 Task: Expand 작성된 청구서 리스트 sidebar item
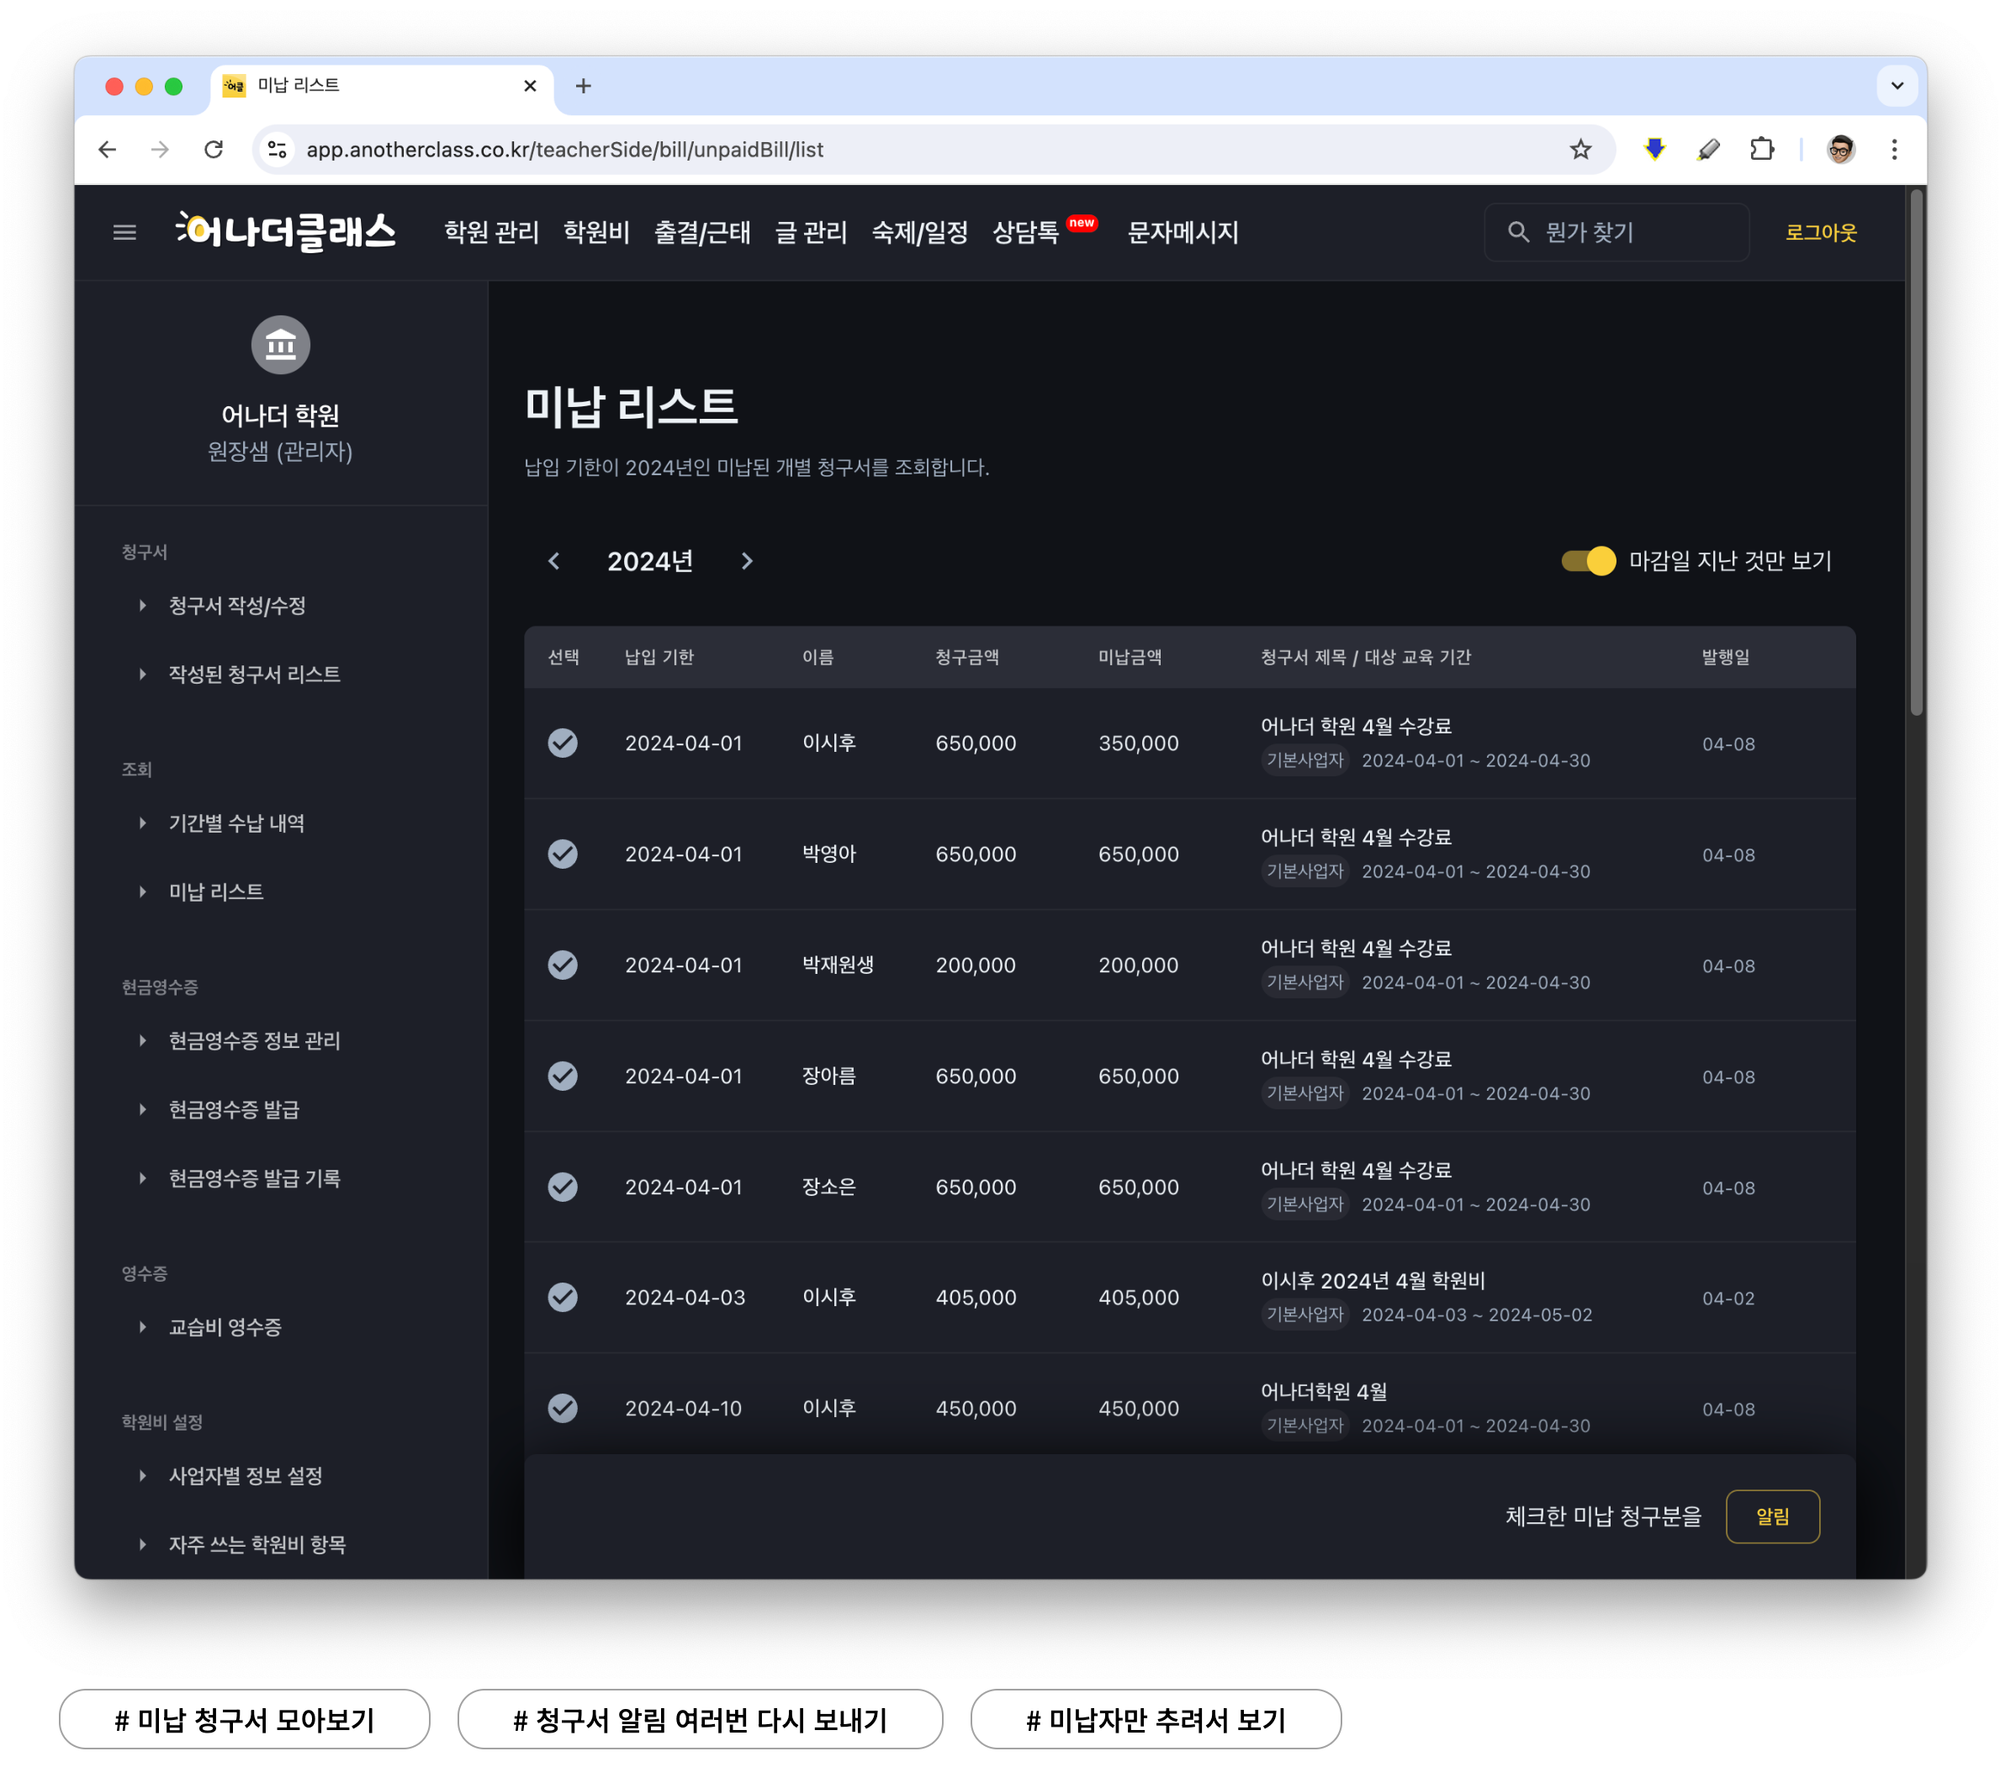[x=240, y=675]
